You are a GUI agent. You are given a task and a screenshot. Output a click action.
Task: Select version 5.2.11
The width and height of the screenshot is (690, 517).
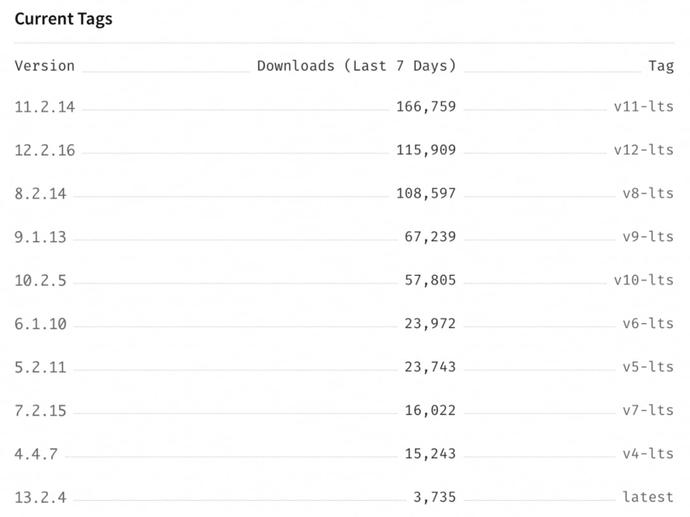40,367
